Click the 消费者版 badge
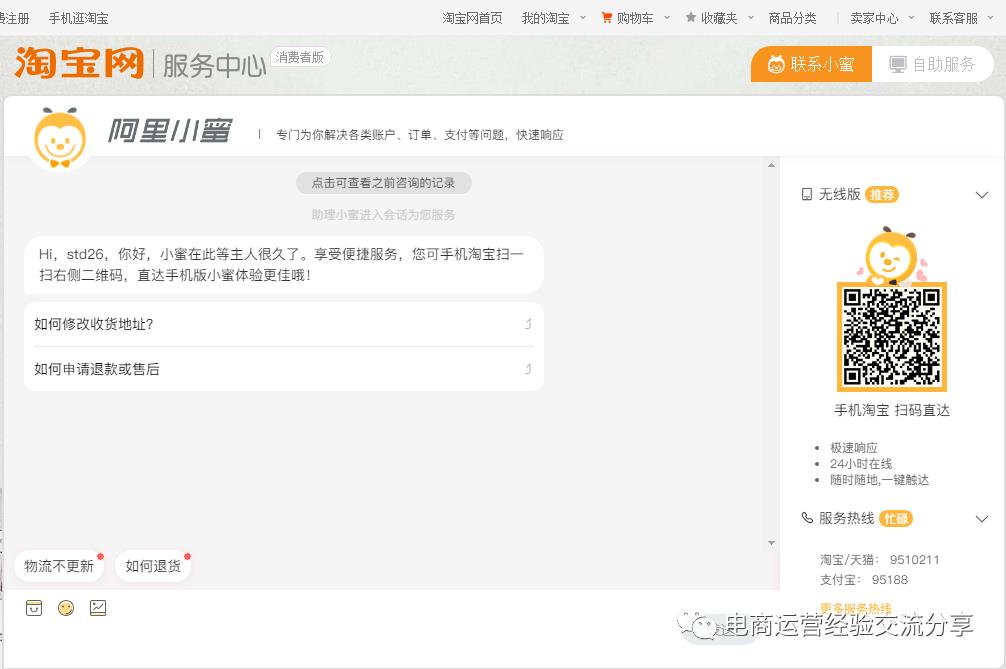The image size is (1006, 669). [x=300, y=57]
